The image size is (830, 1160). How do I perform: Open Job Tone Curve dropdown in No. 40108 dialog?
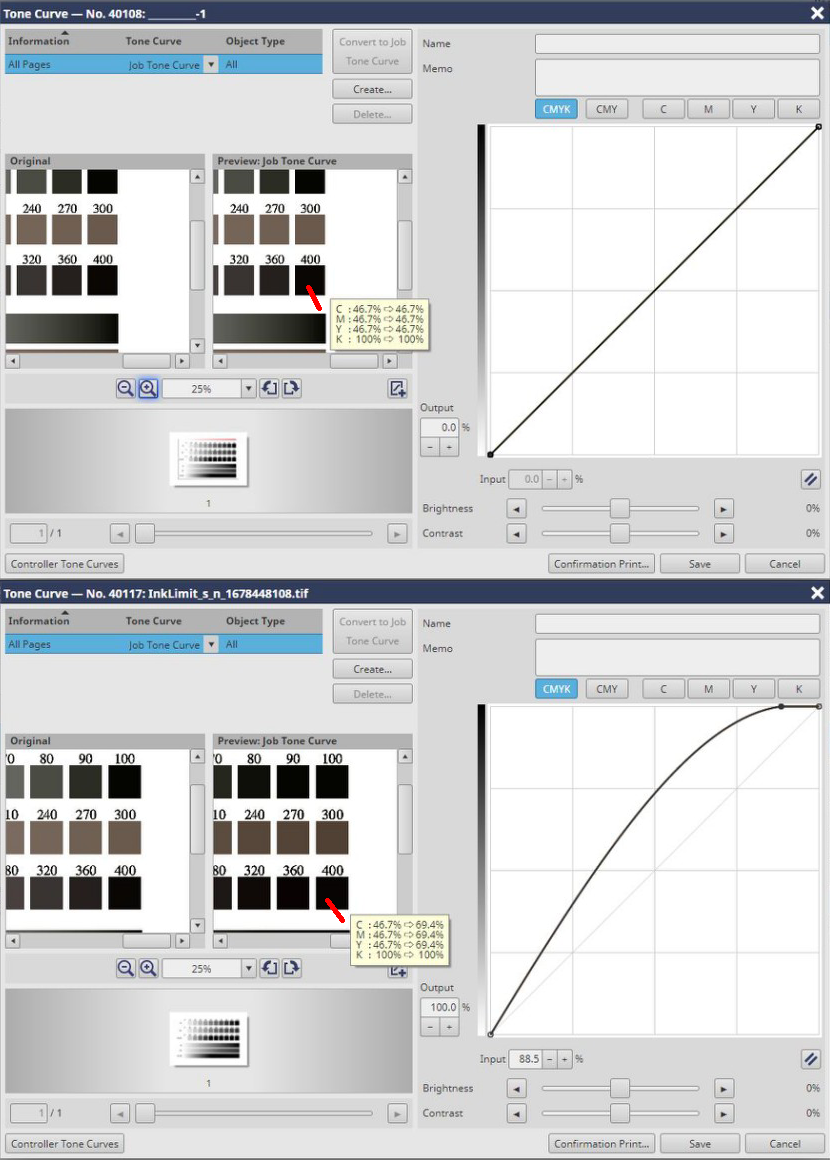(x=210, y=65)
